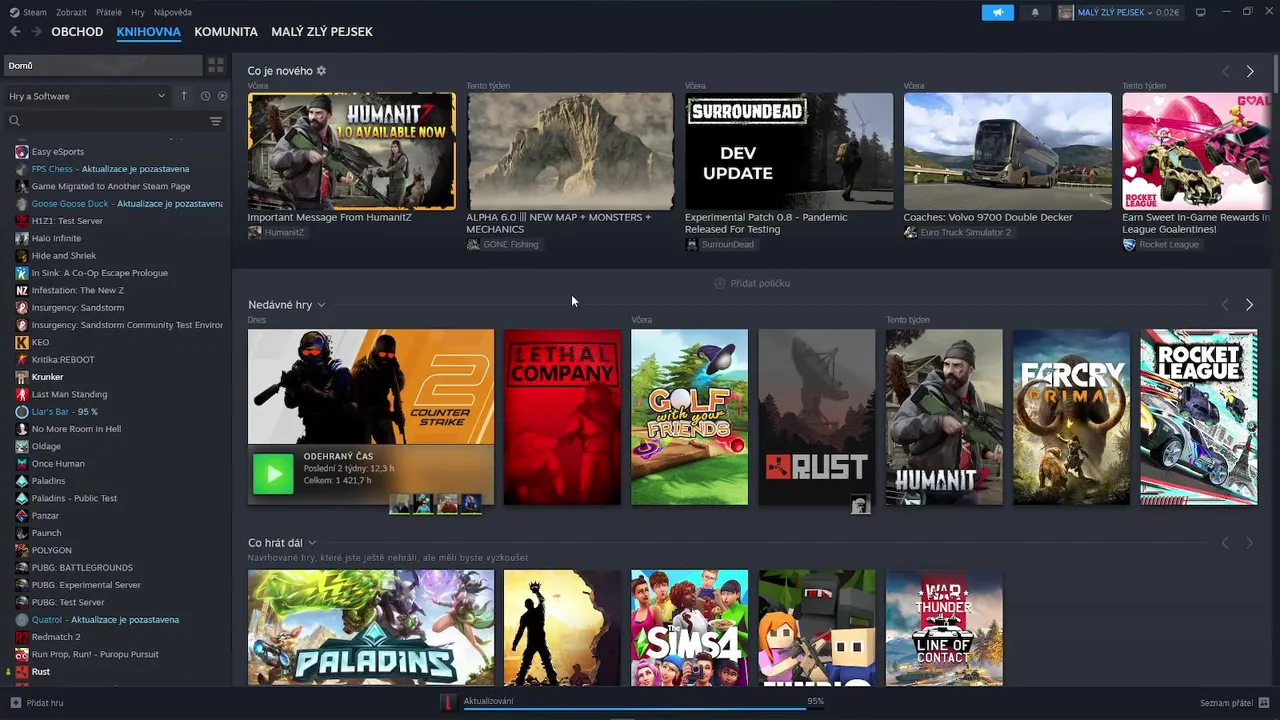Select Liar's Bar in the game list

click(64, 412)
